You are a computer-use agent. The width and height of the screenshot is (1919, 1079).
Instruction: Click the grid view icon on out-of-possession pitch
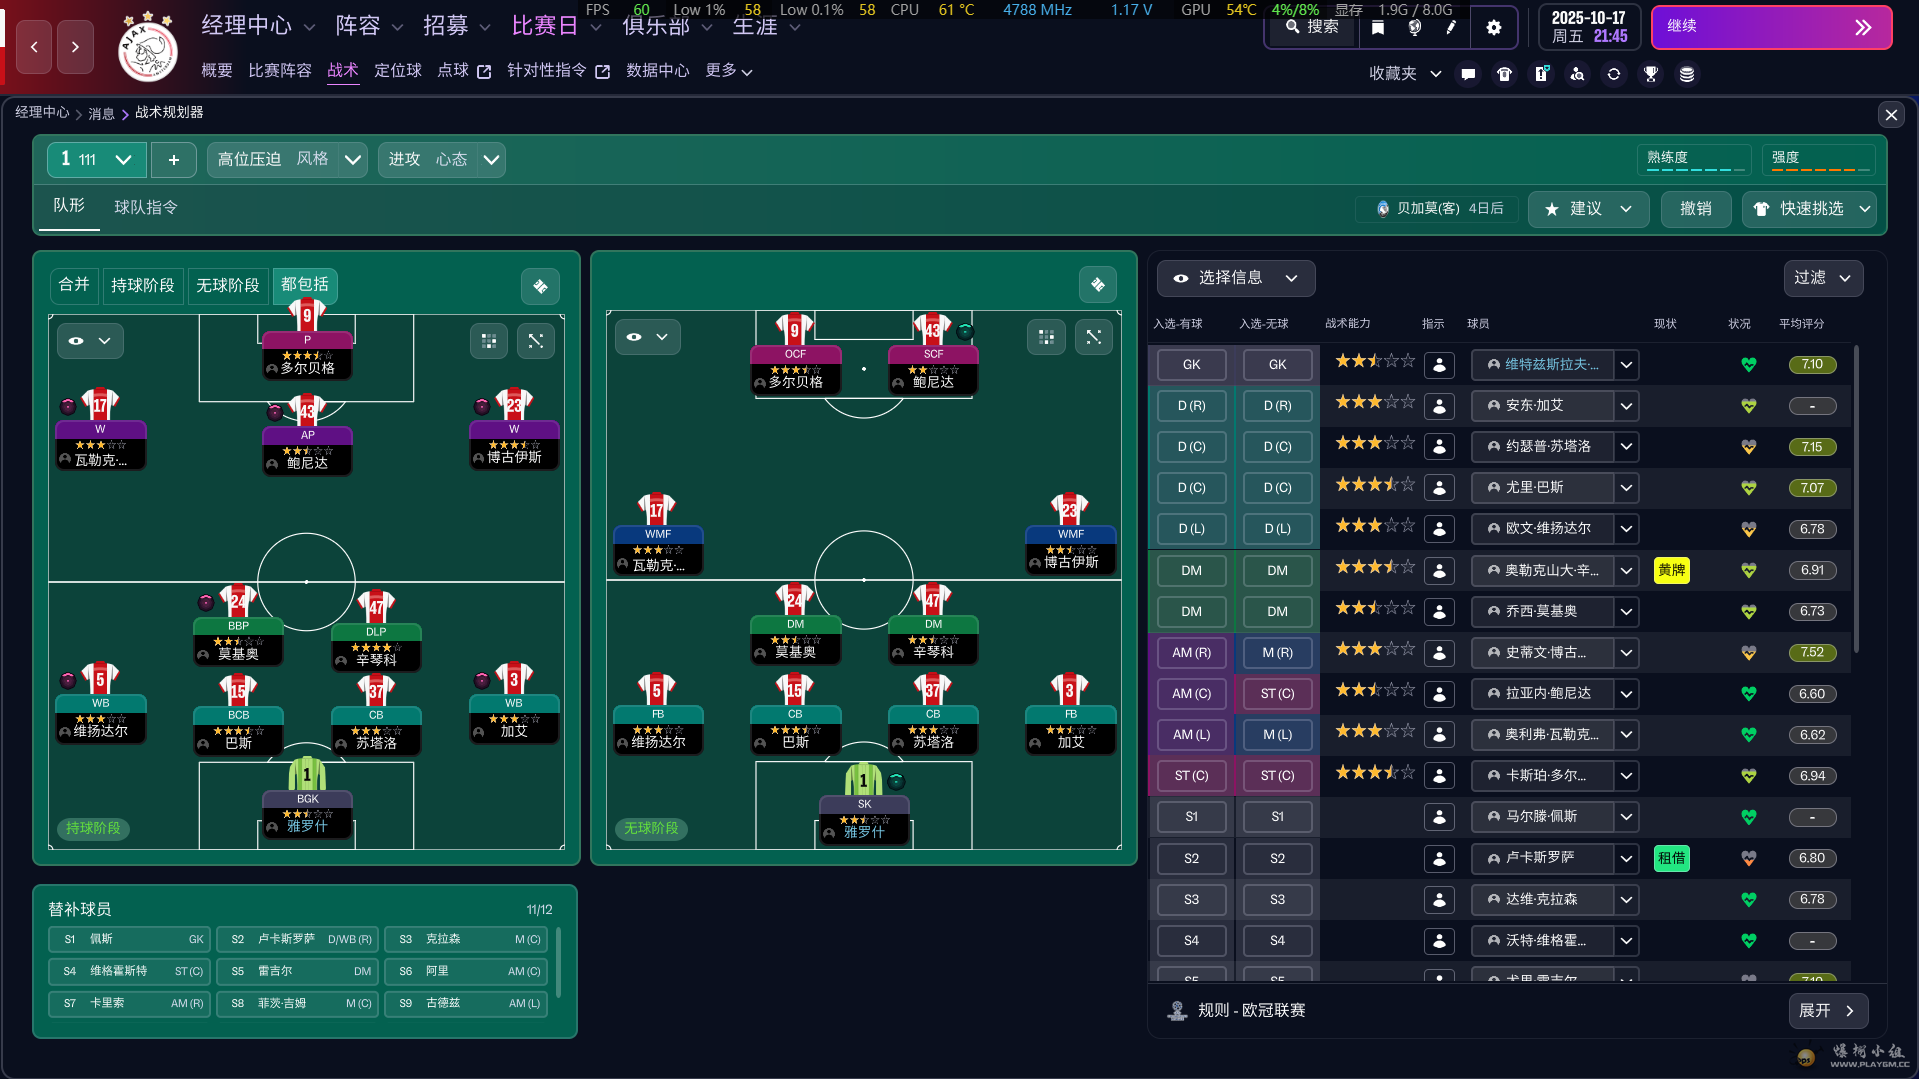1046,337
